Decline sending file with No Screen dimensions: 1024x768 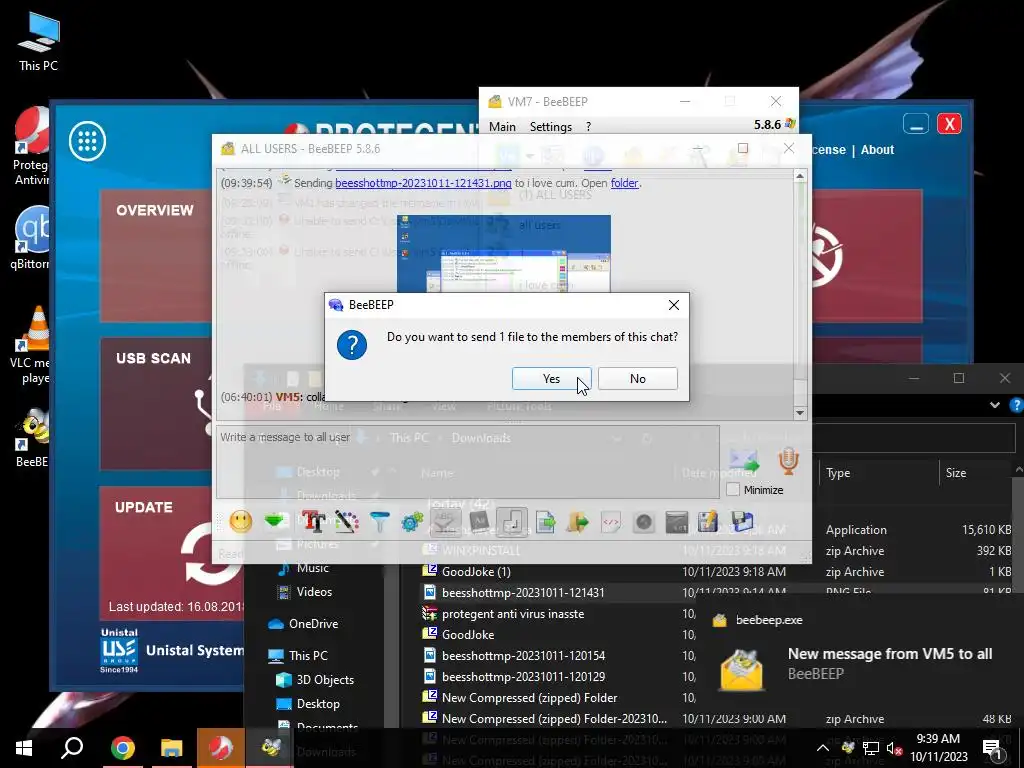[x=637, y=379]
